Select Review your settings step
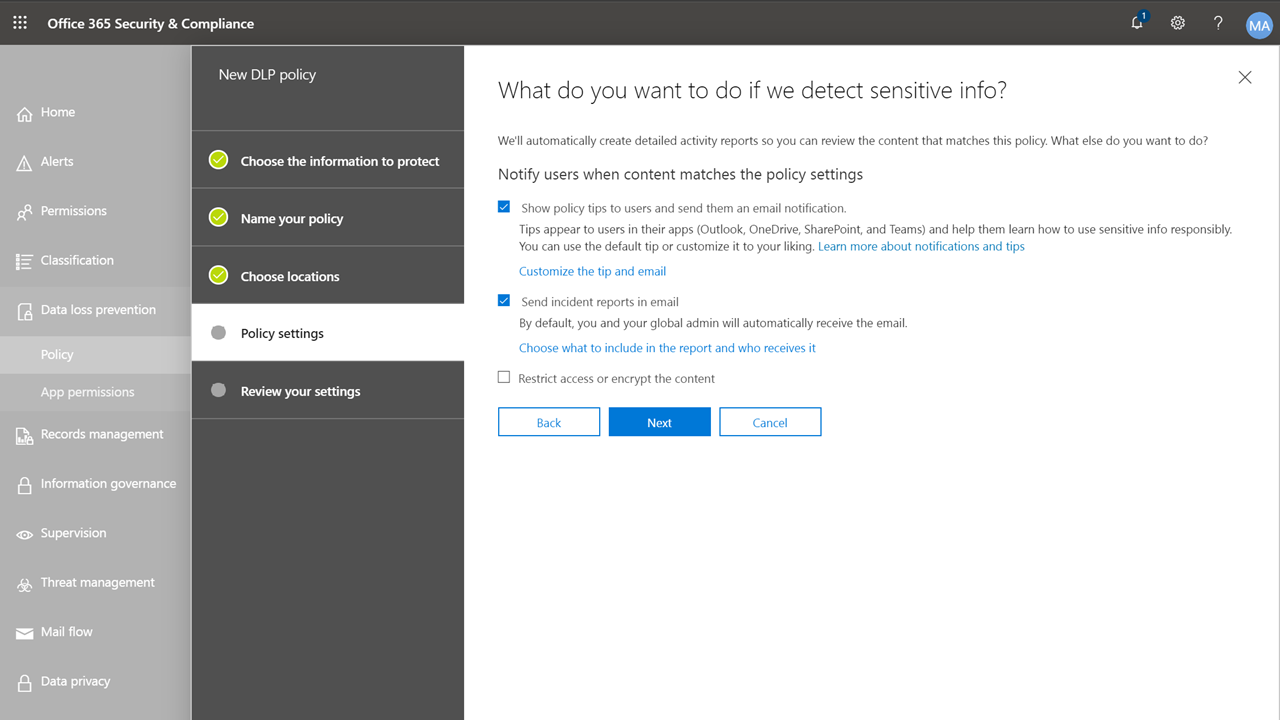The width and height of the screenshot is (1280, 720). click(x=328, y=391)
